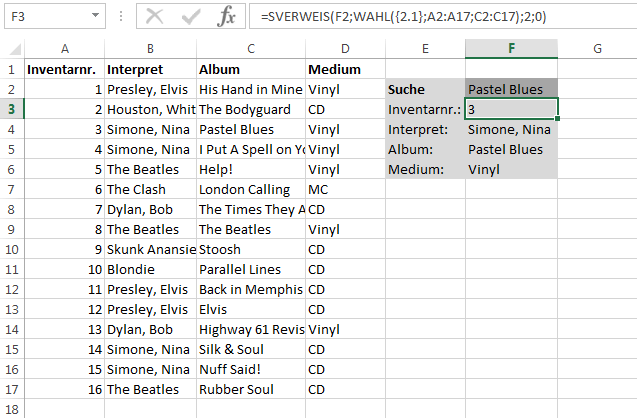This screenshot has height=418, width=637.
Task: Select column C header
Action: coord(251,49)
